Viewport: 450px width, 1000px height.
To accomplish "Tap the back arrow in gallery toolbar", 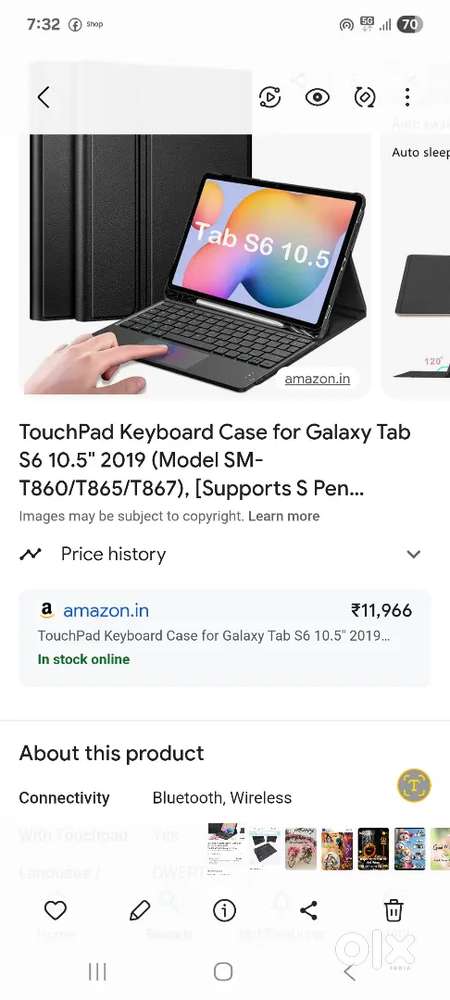I will tap(43, 98).
